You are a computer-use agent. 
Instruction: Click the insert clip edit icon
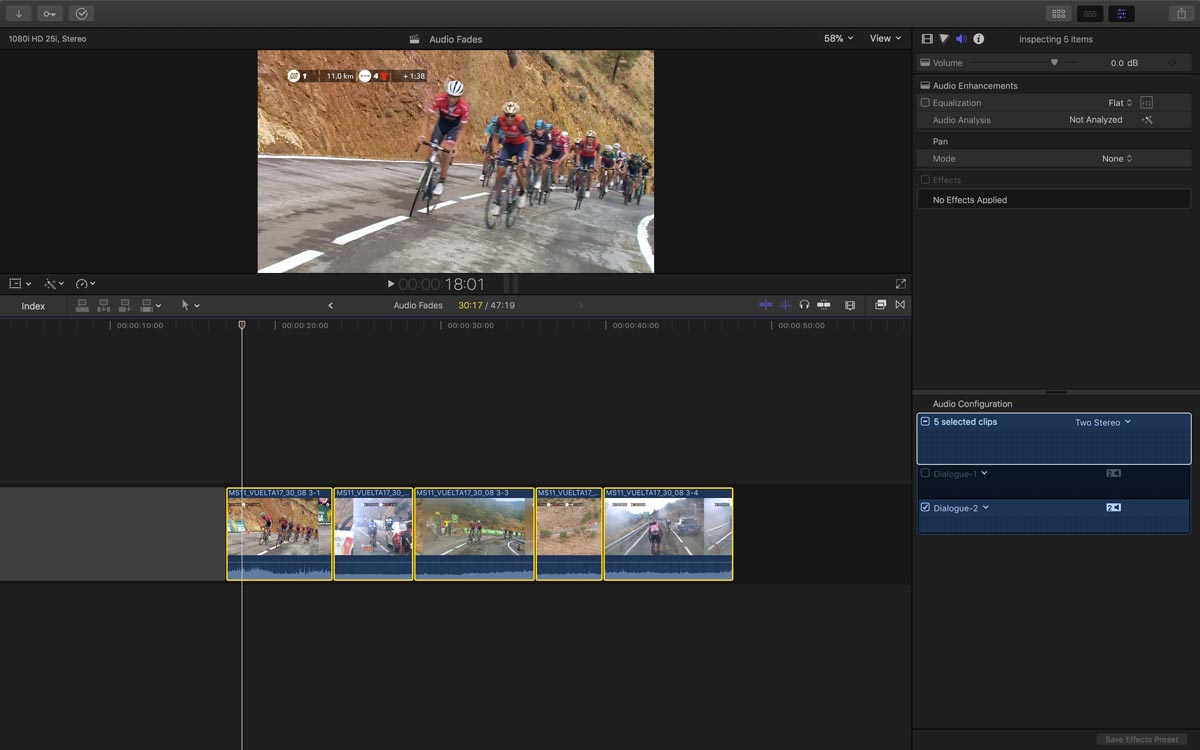pyautogui.click(x=103, y=305)
